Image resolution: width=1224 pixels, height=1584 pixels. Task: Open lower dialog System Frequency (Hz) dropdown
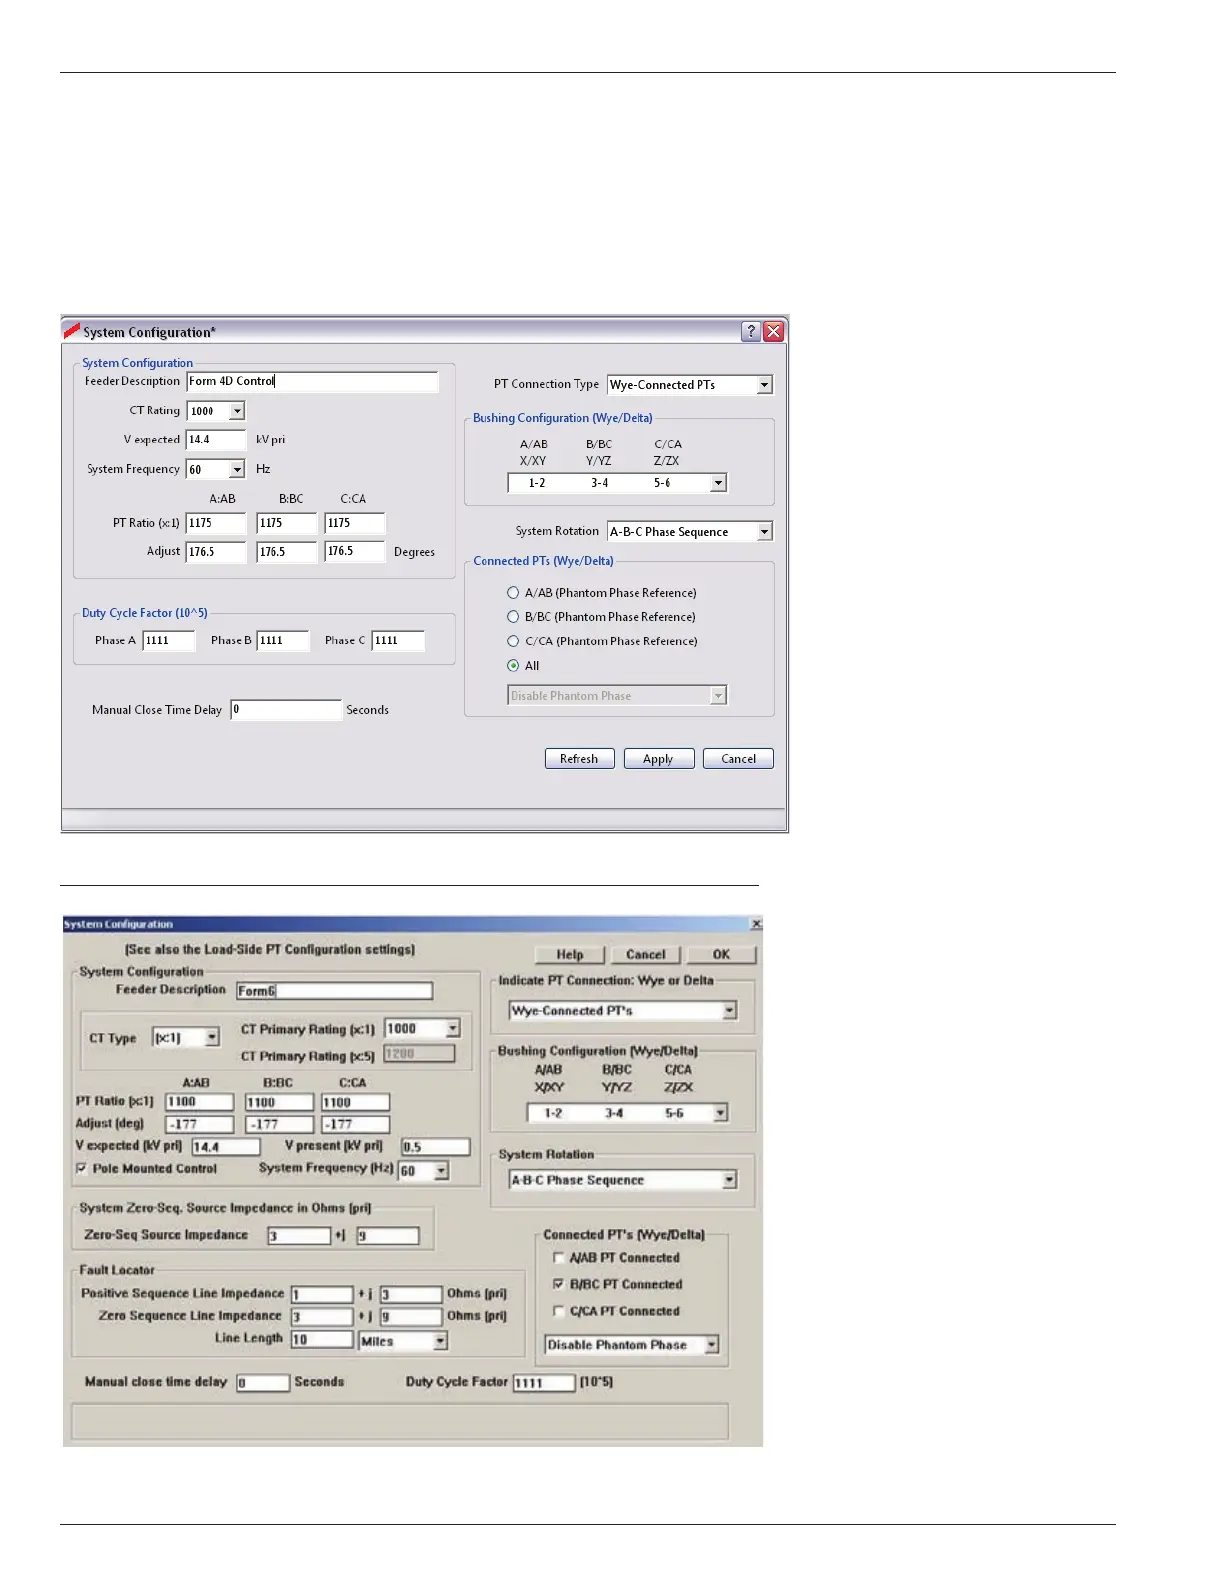click(441, 1171)
